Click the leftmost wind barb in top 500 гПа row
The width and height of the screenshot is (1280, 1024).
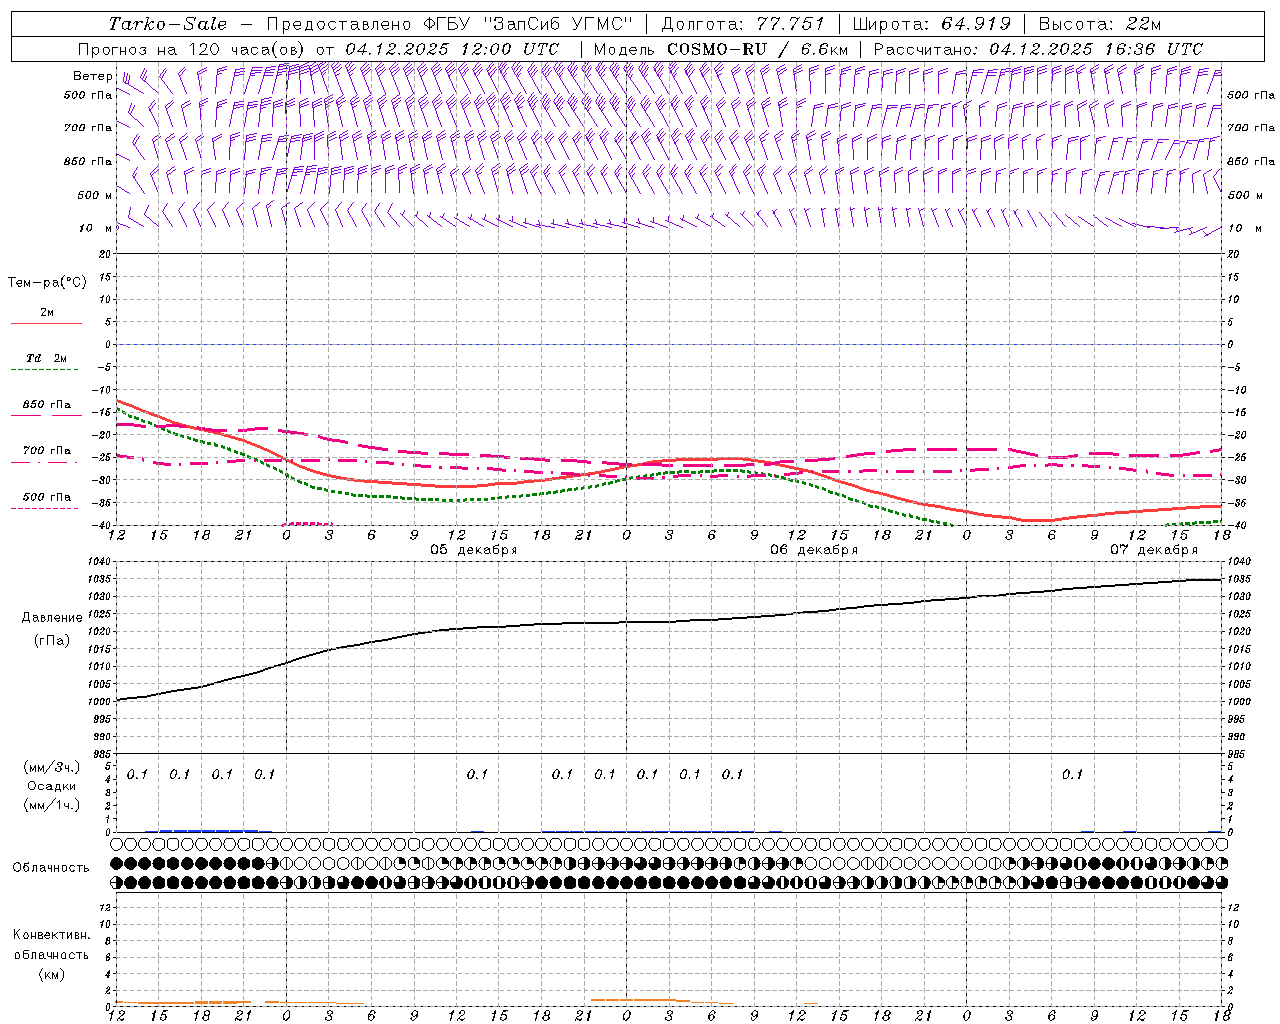pyautogui.click(x=123, y=79)
